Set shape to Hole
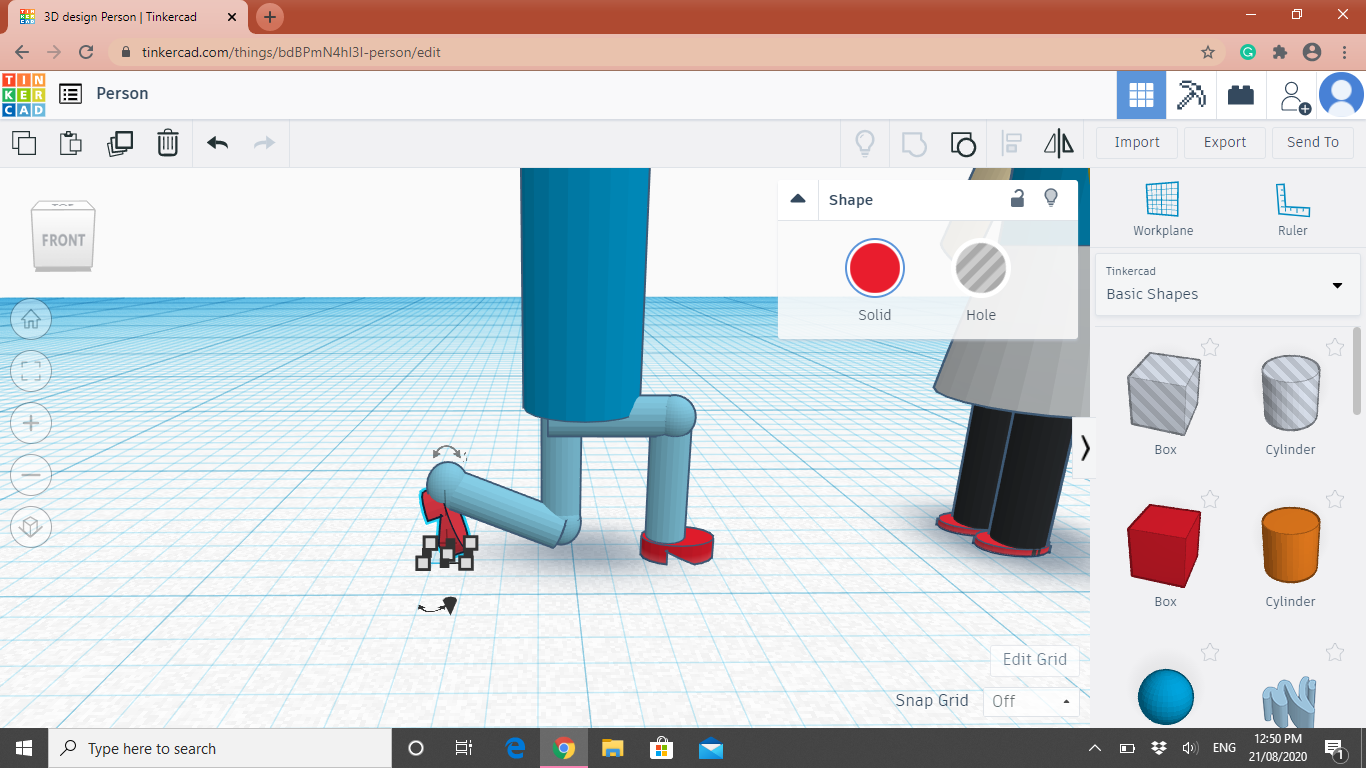 [x=981, y=269]
